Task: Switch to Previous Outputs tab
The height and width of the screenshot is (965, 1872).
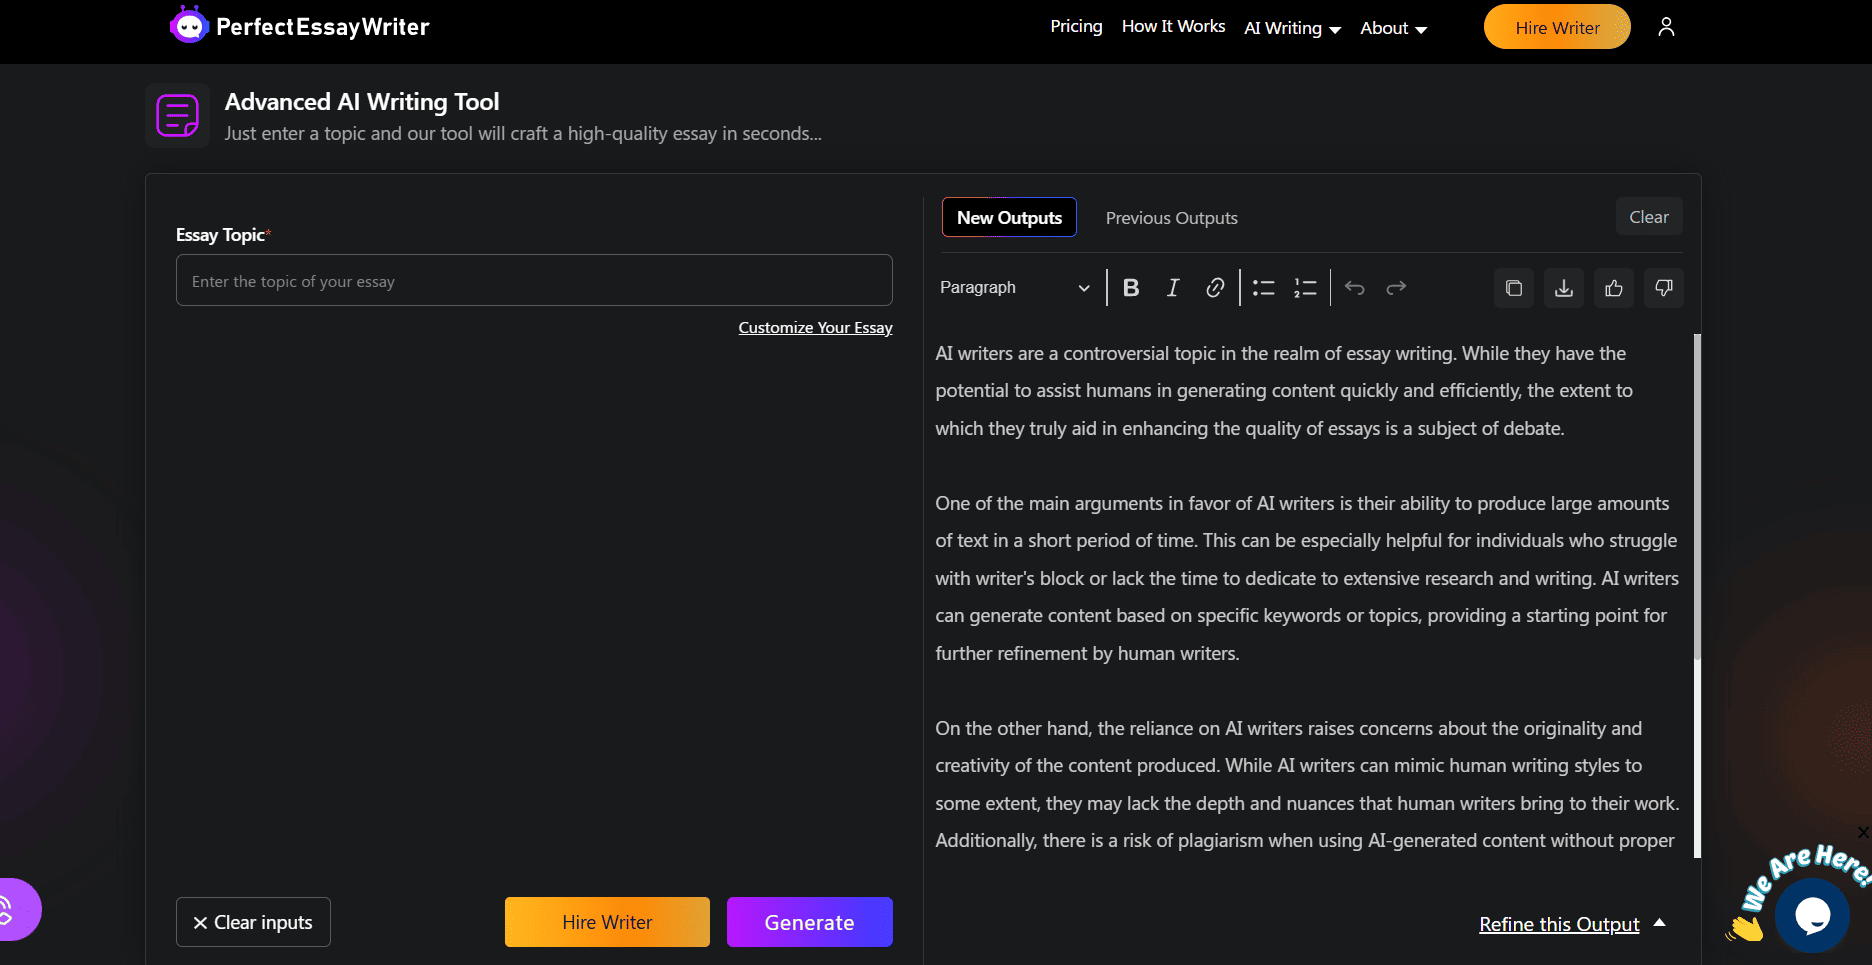Action: click(1171, 218)
